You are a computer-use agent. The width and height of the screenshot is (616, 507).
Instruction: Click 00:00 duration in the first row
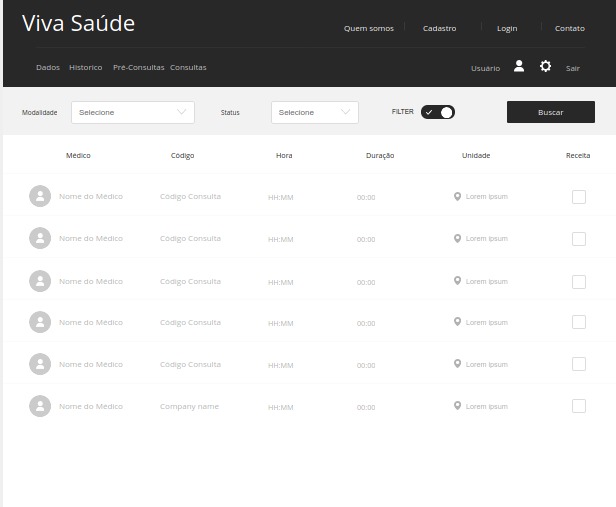click(366, 198)
